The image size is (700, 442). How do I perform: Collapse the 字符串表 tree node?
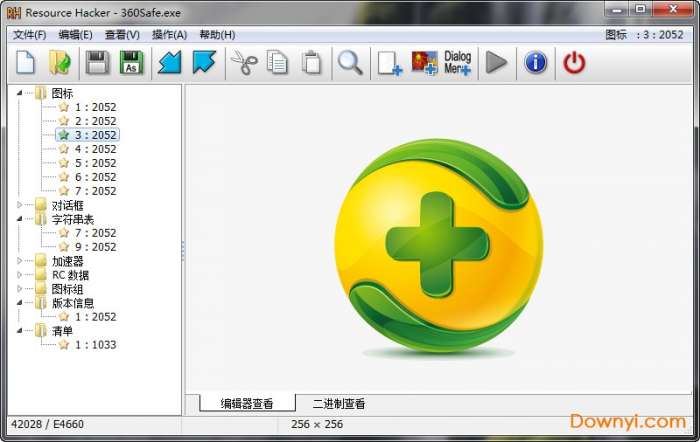click(x=20, y=219)
